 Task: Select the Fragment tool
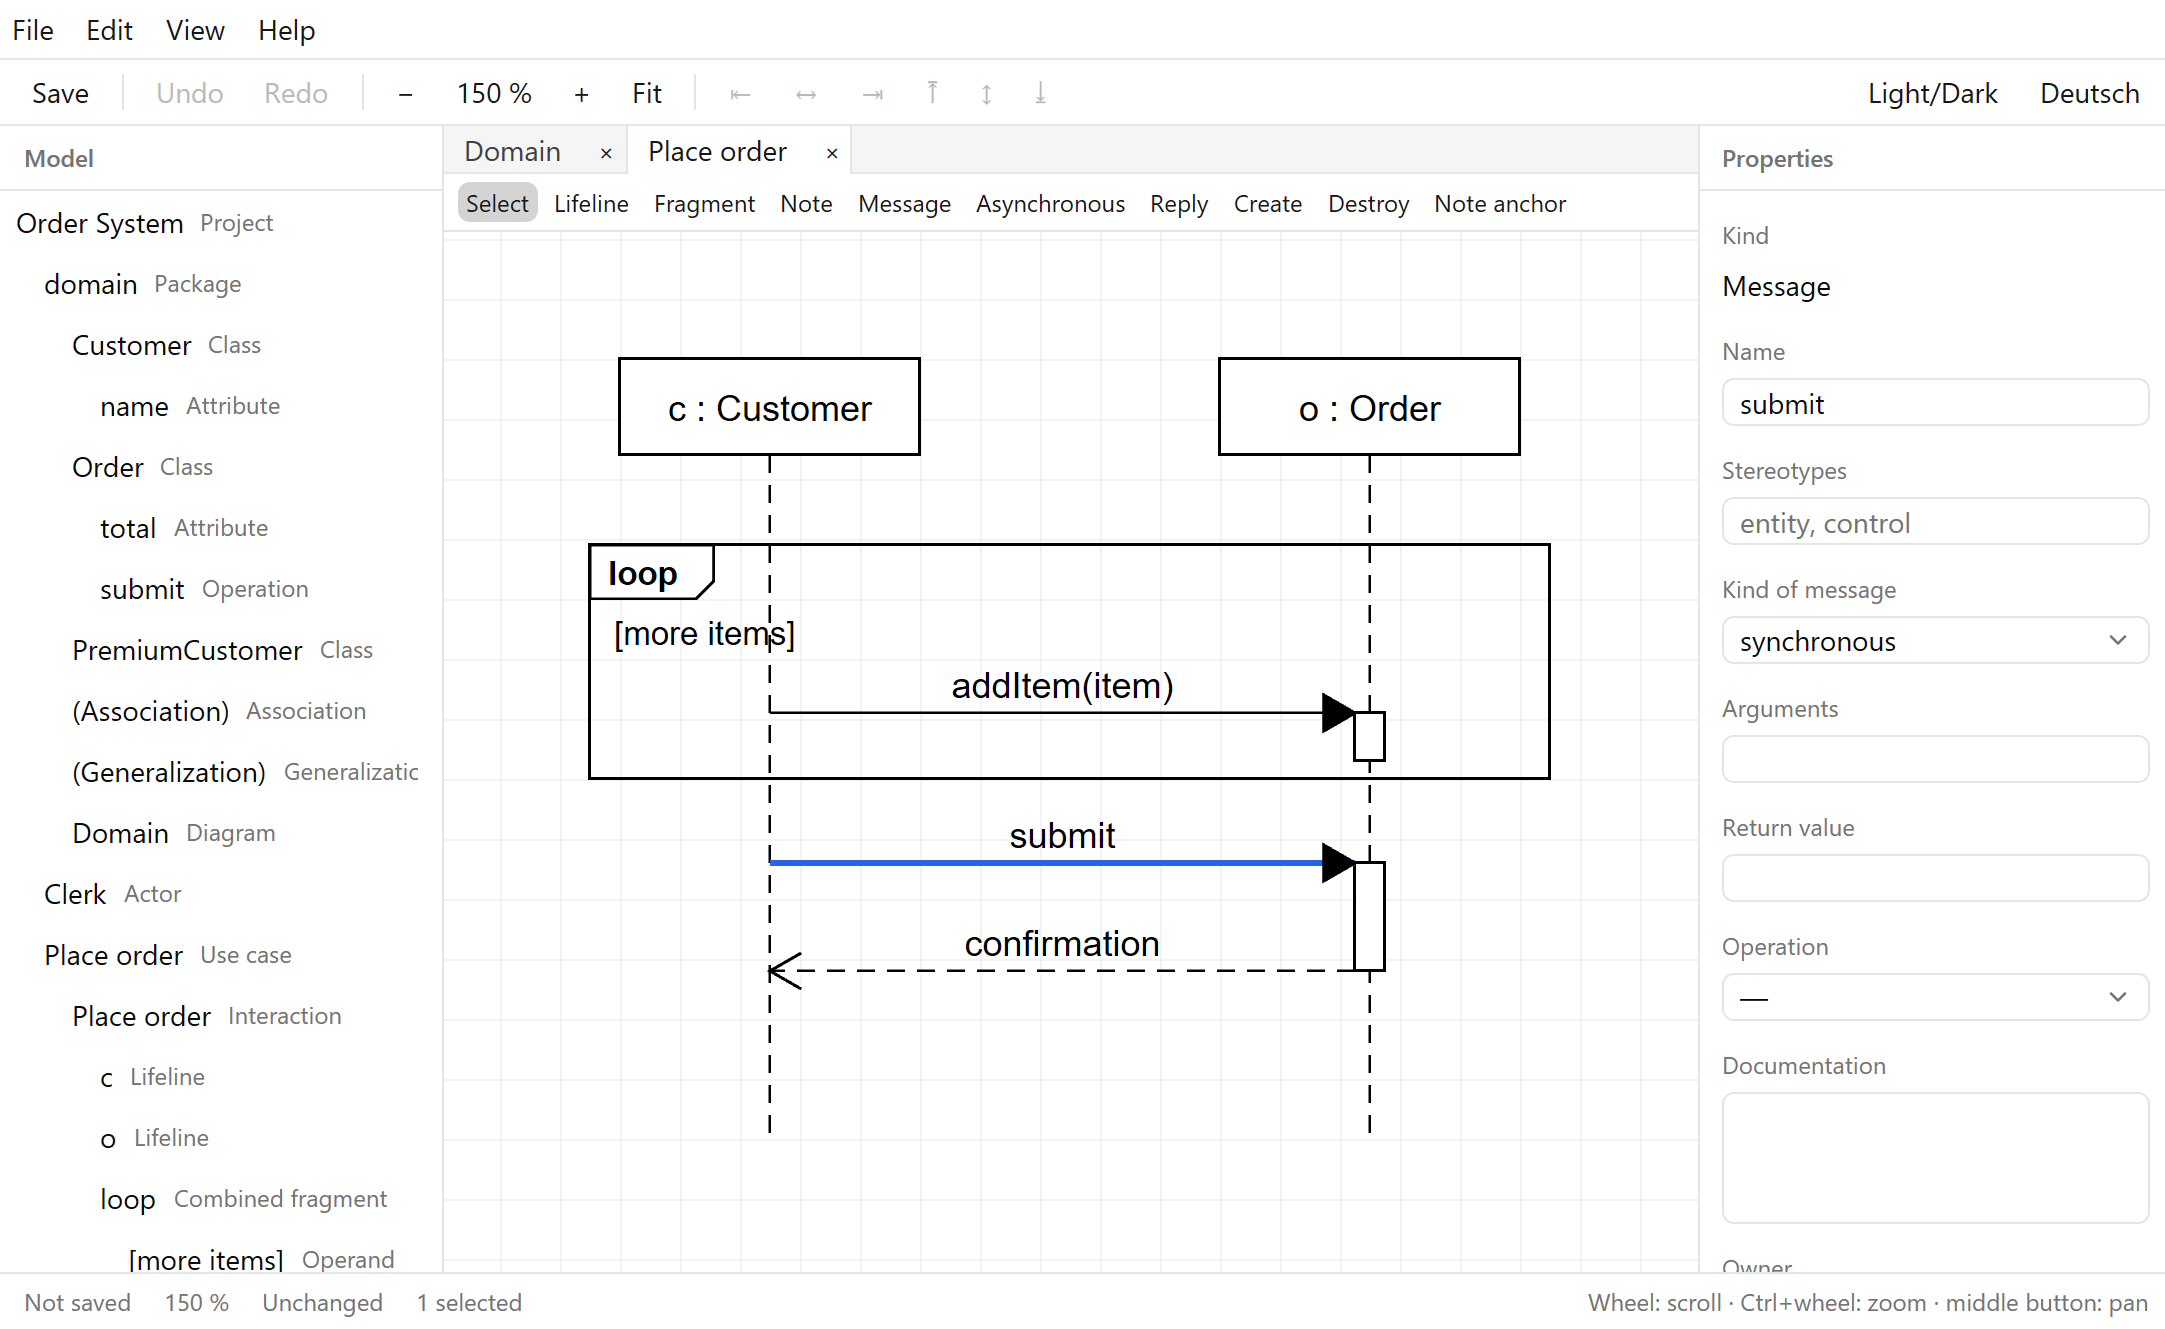(704, 204)
